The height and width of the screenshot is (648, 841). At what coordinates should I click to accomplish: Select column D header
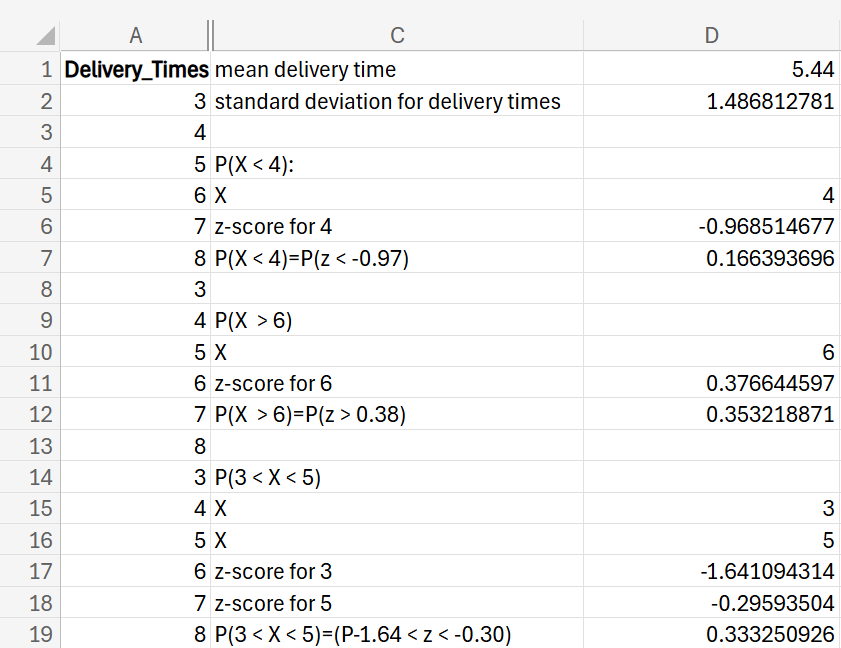coord(711,36)
